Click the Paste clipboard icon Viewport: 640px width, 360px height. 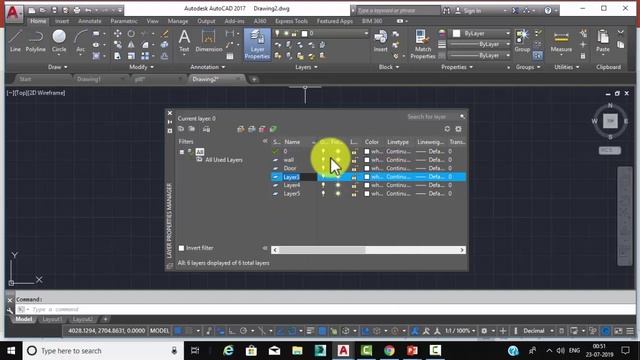click(603, 41)
